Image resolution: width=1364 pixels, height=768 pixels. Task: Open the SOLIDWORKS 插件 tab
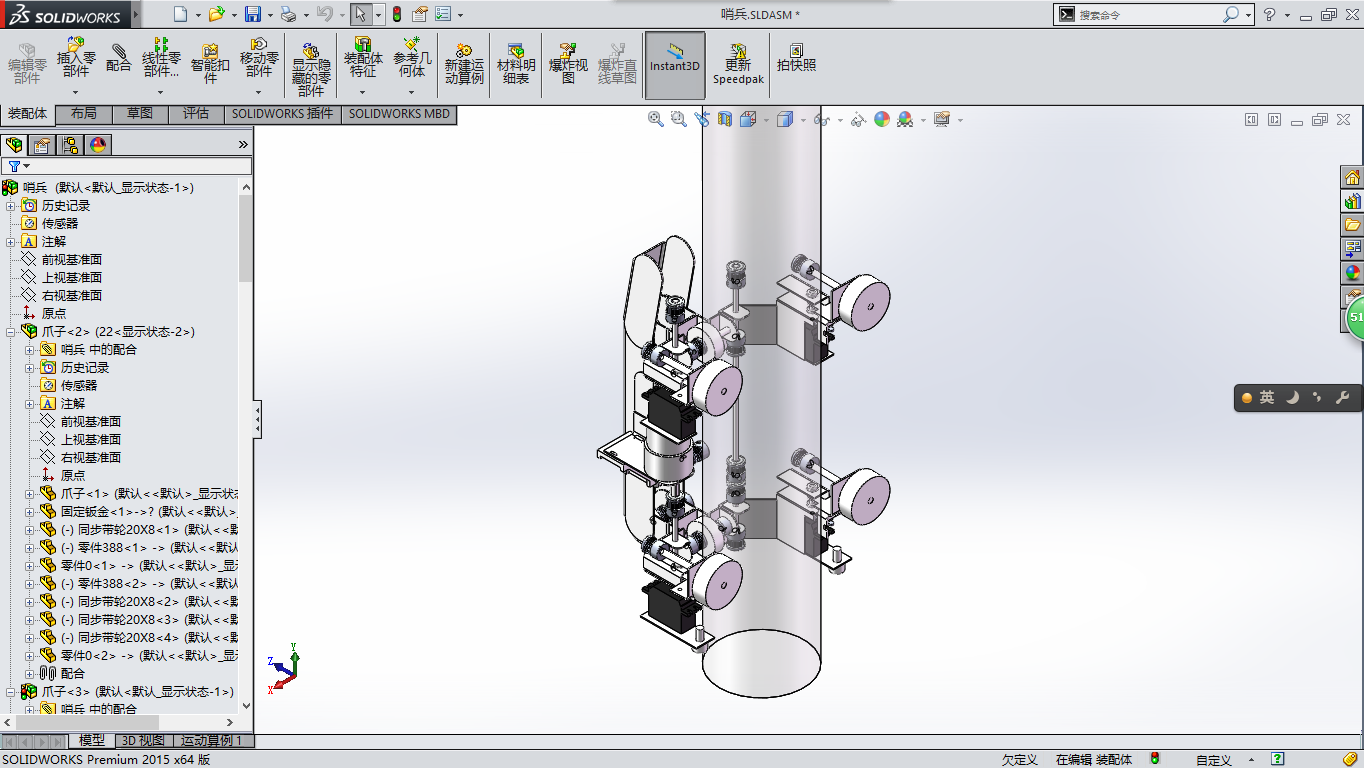283,114
